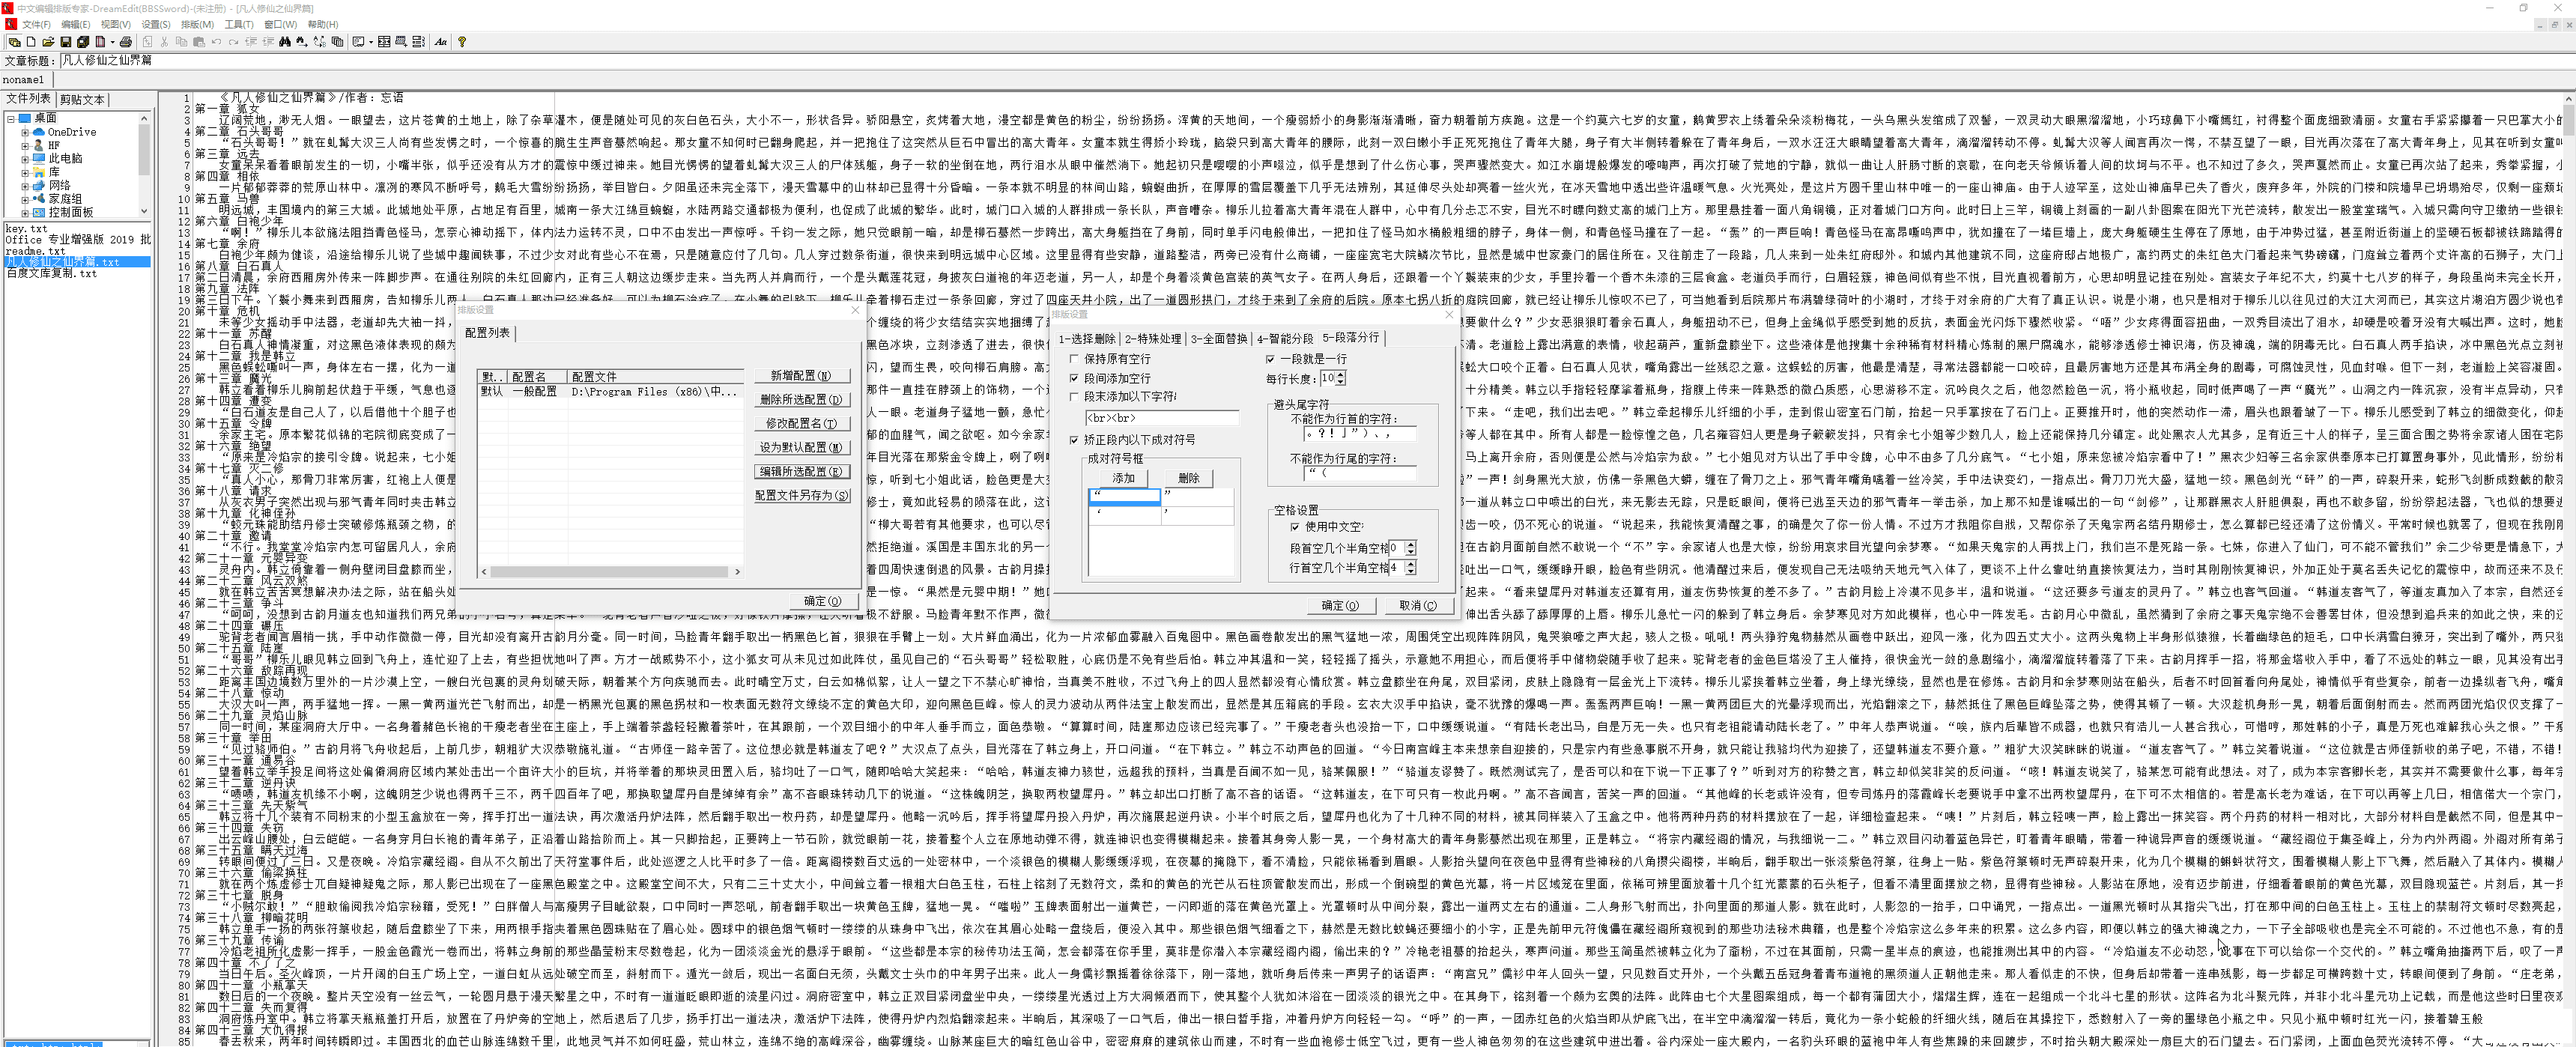Expand the OneDrive tree node
The width and height of the screenshot is (2576, 1047).
coord(25,132)
